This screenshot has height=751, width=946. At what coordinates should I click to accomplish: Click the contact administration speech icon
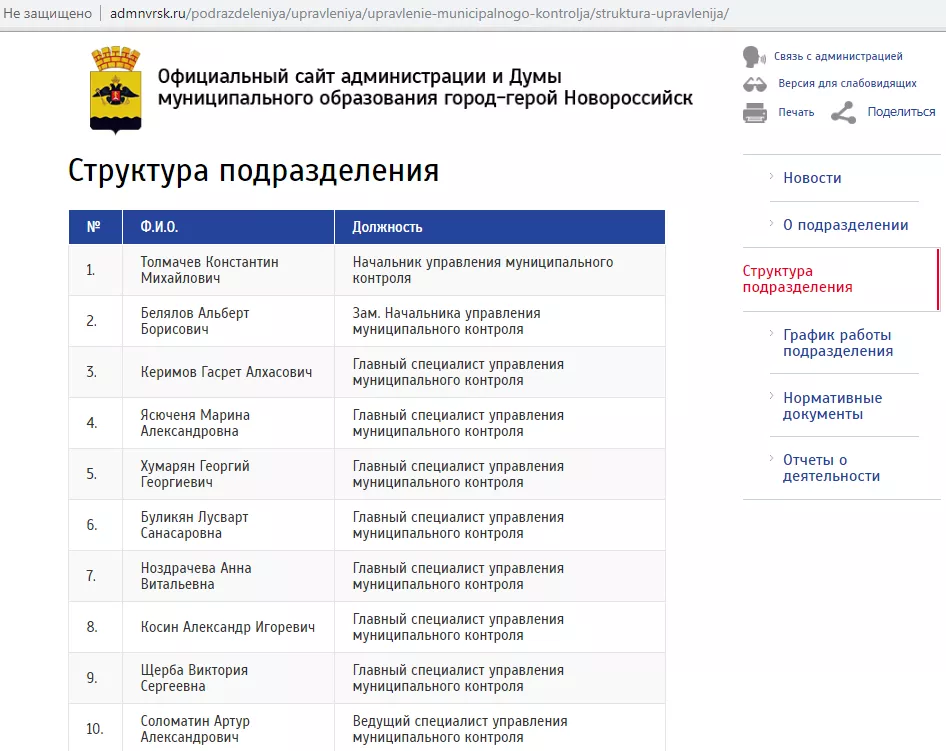click(753, 56)
